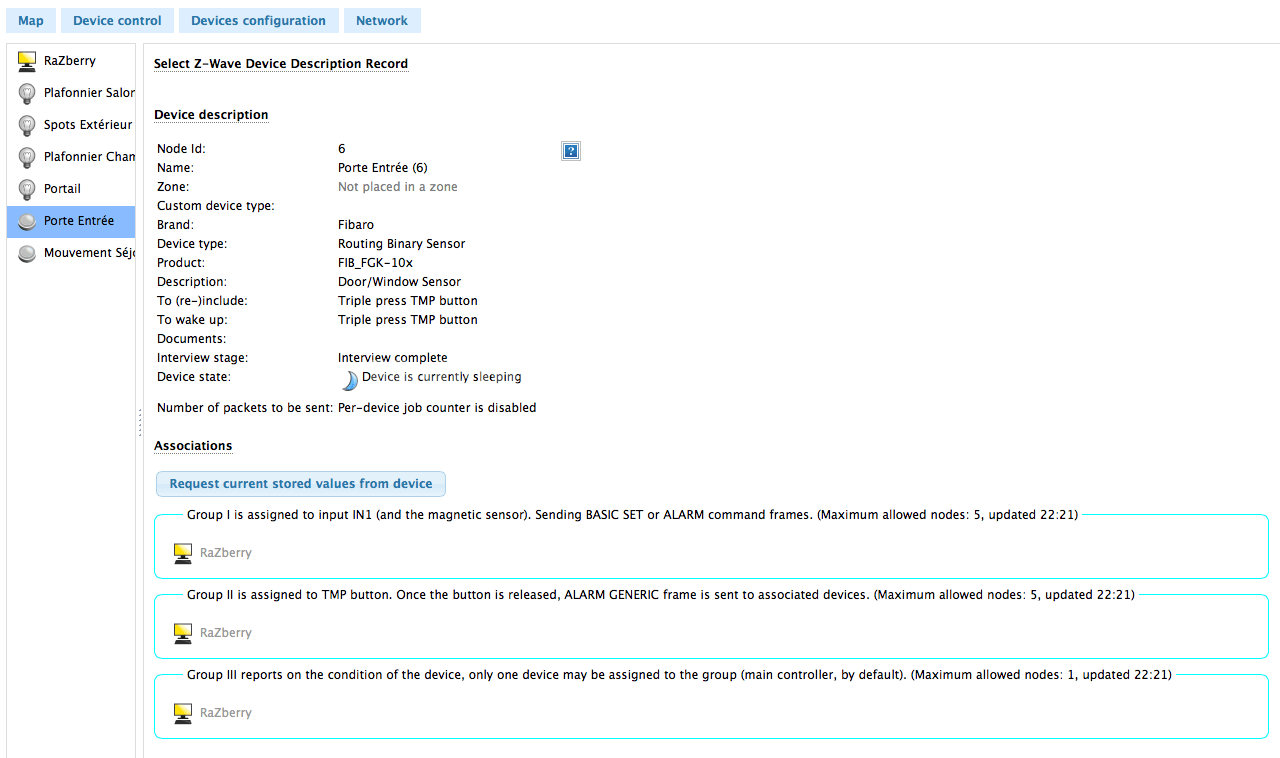1280x758 pixels.
Task: Click Select Z-Wave Device Description Record link
Action: (281, 64)
